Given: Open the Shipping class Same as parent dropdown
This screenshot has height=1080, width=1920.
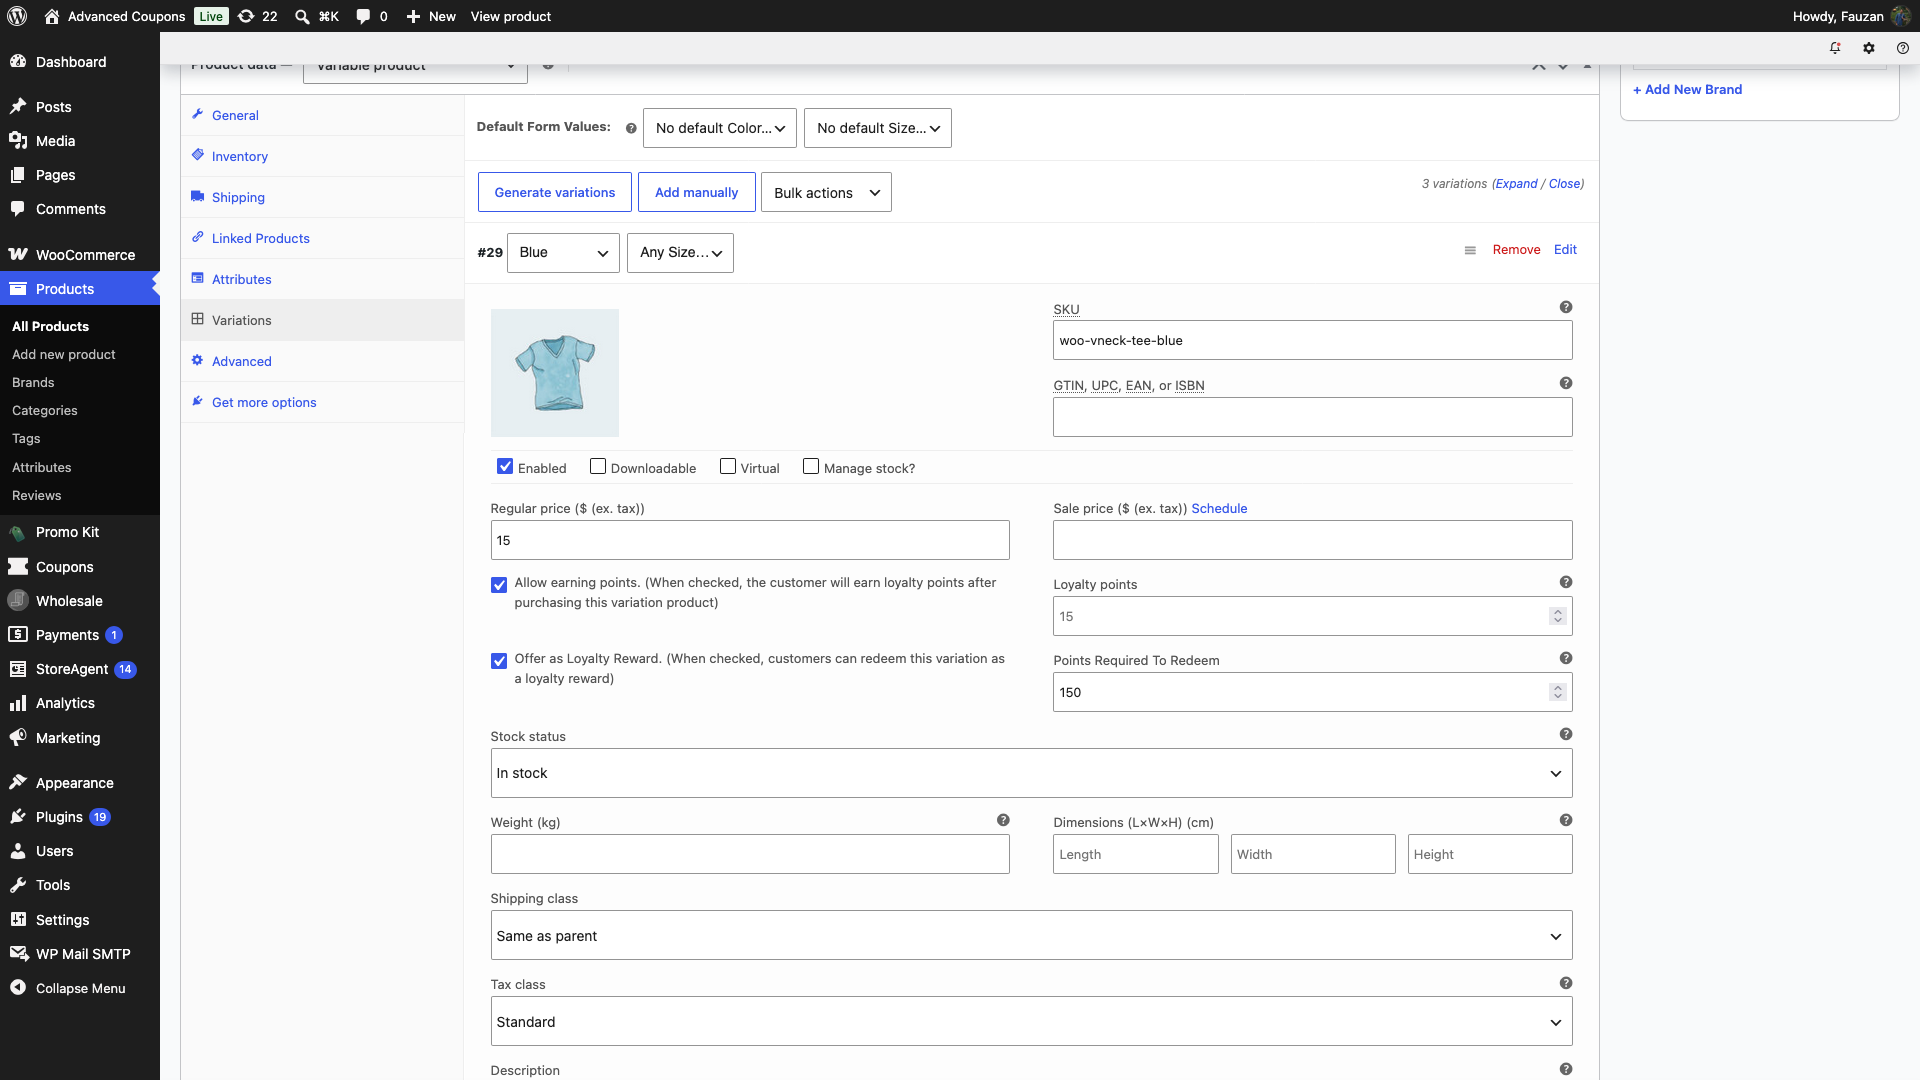Looking at the screenshot, I should [x=1031, y=936].
